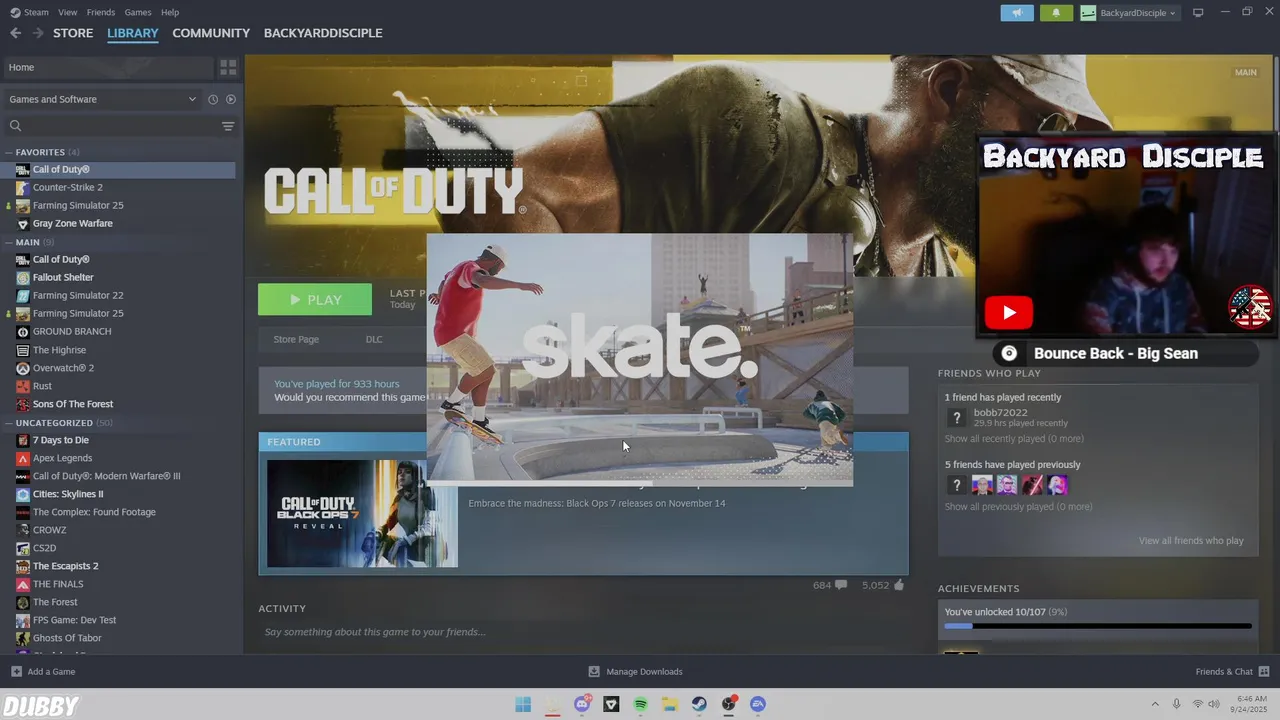Open the Games menu

coord(138,12)
